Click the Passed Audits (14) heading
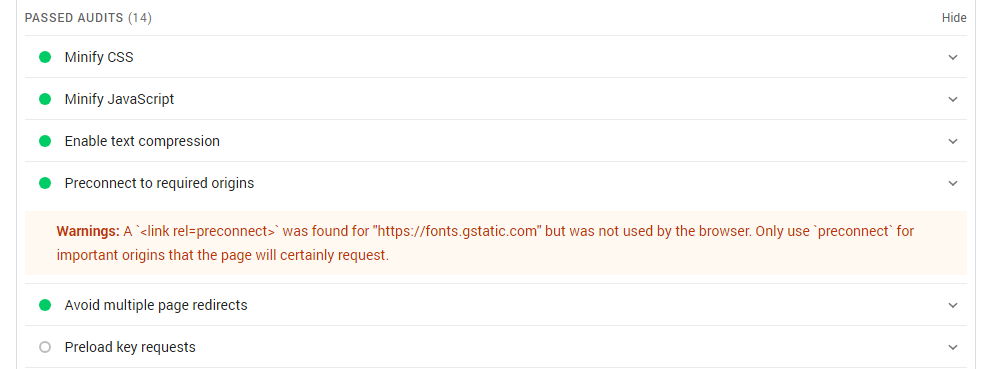987x369 pixels. point(88,18)
